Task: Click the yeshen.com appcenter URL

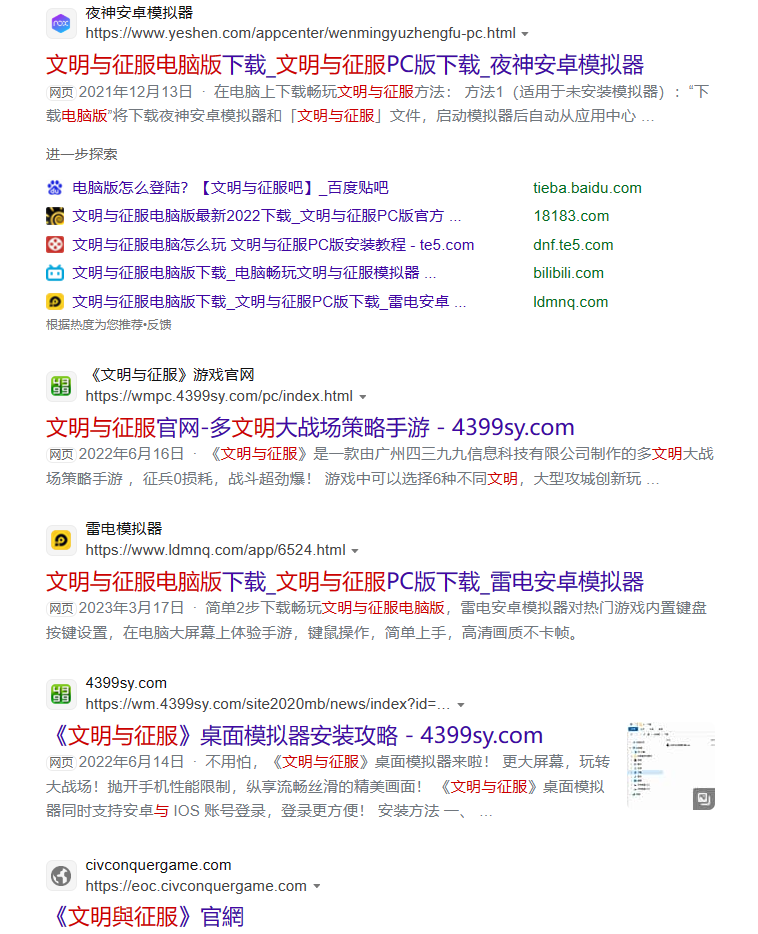Action: [301, 33]
